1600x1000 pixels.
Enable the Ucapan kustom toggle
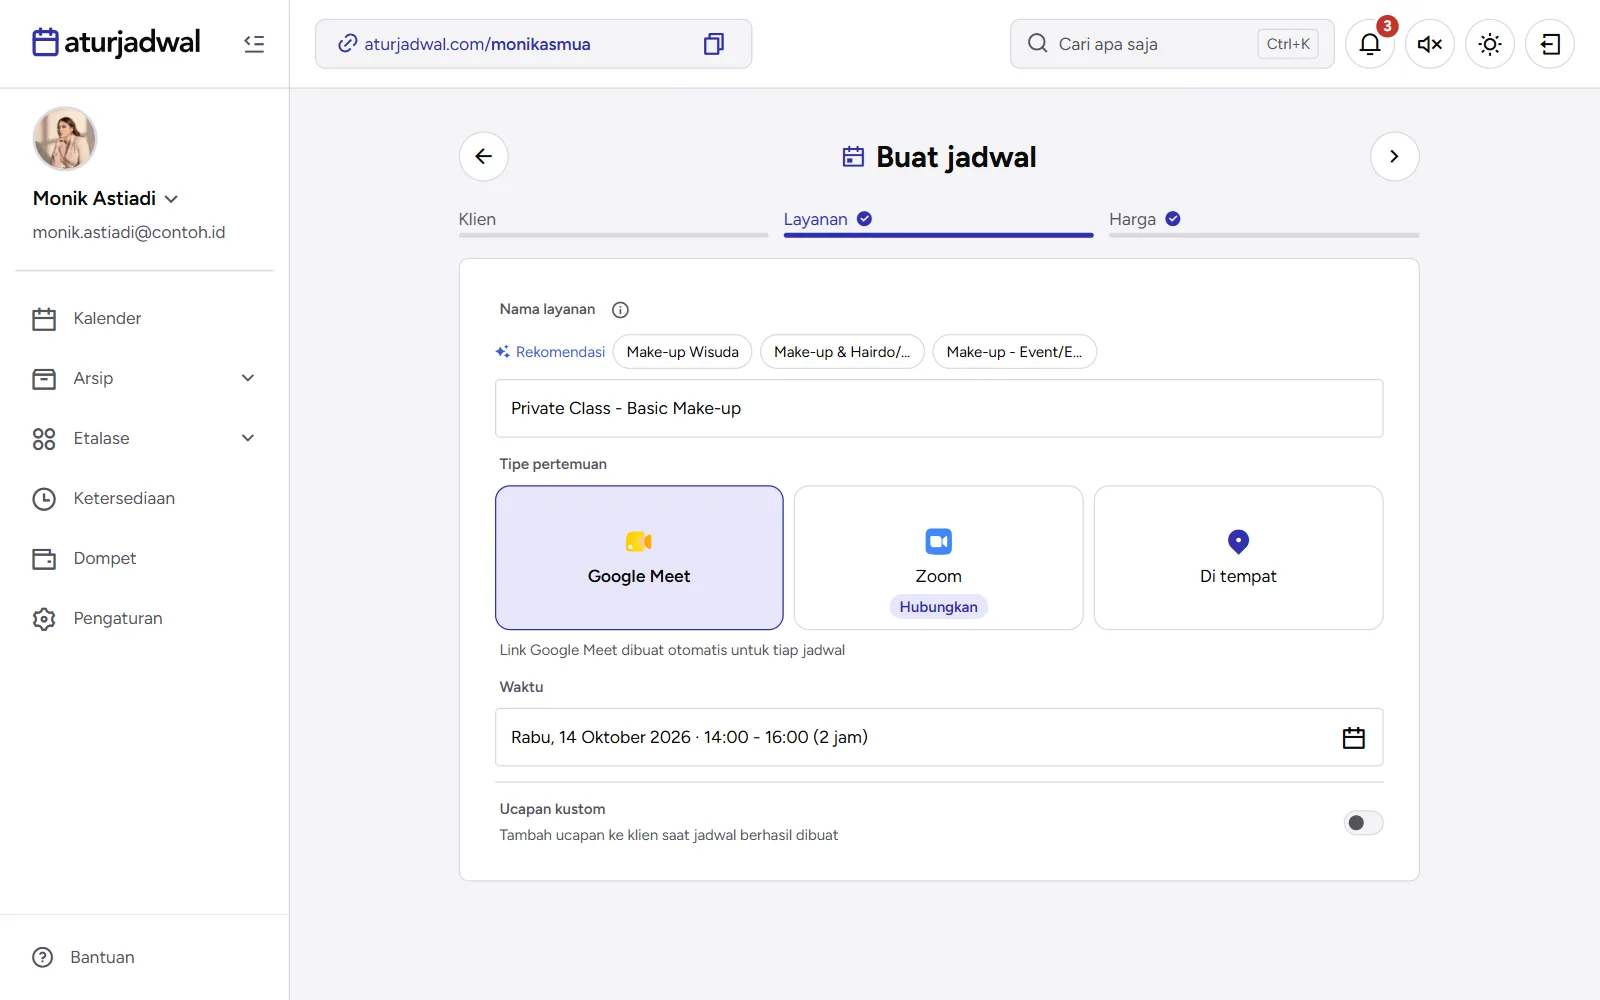(1363, 823)
